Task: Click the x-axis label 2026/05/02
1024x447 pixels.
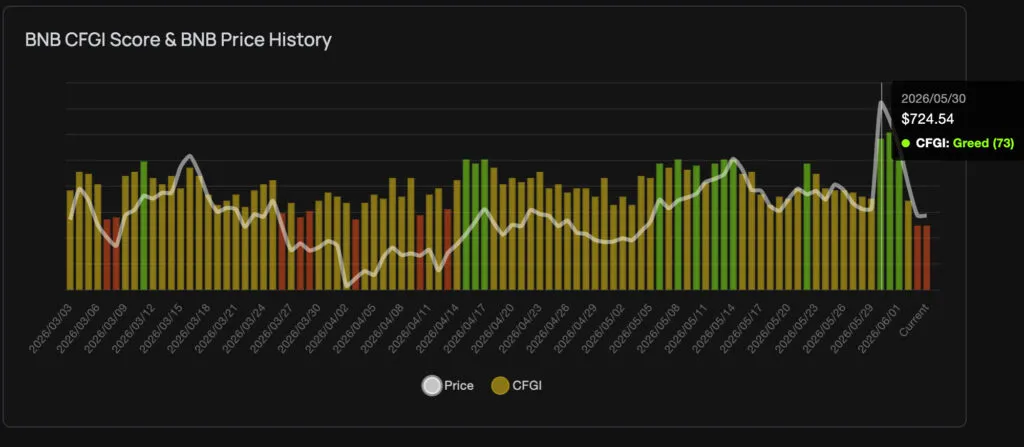Action: 603,329
